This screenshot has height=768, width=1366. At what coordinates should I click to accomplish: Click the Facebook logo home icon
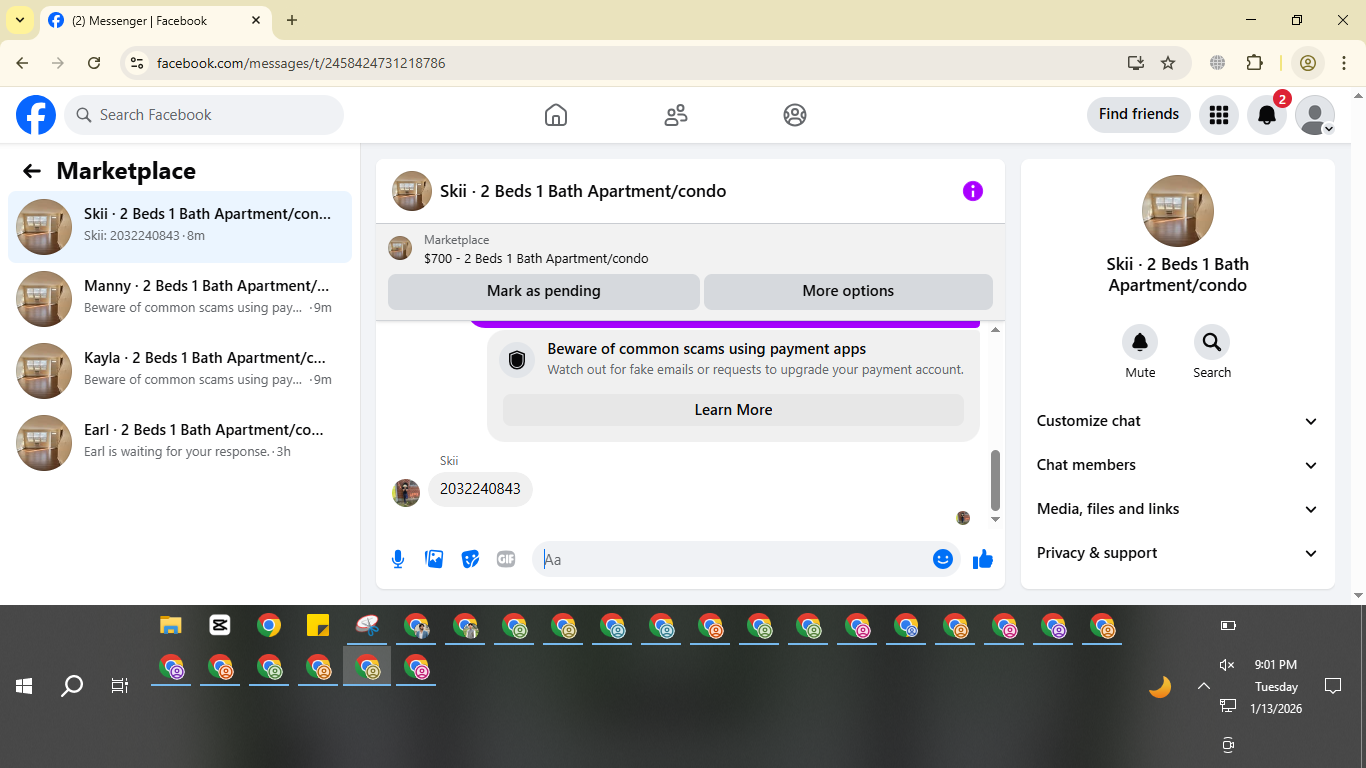pos(36,115)
